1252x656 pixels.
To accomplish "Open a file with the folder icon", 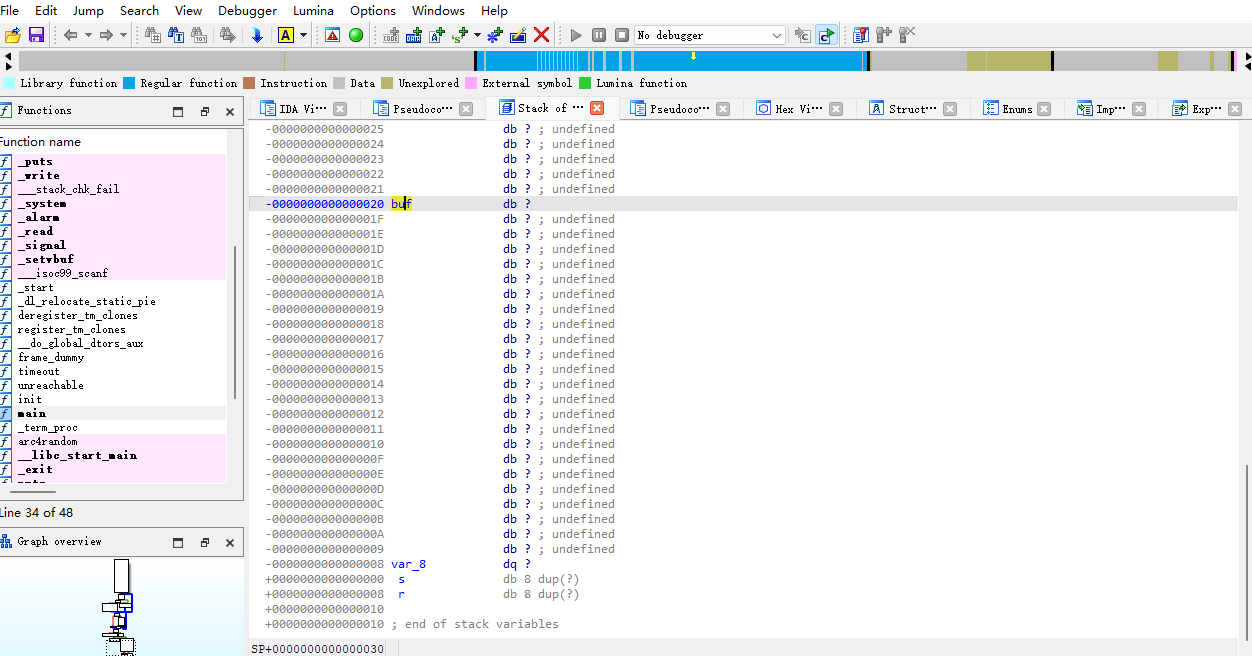I will coord(13,35).
